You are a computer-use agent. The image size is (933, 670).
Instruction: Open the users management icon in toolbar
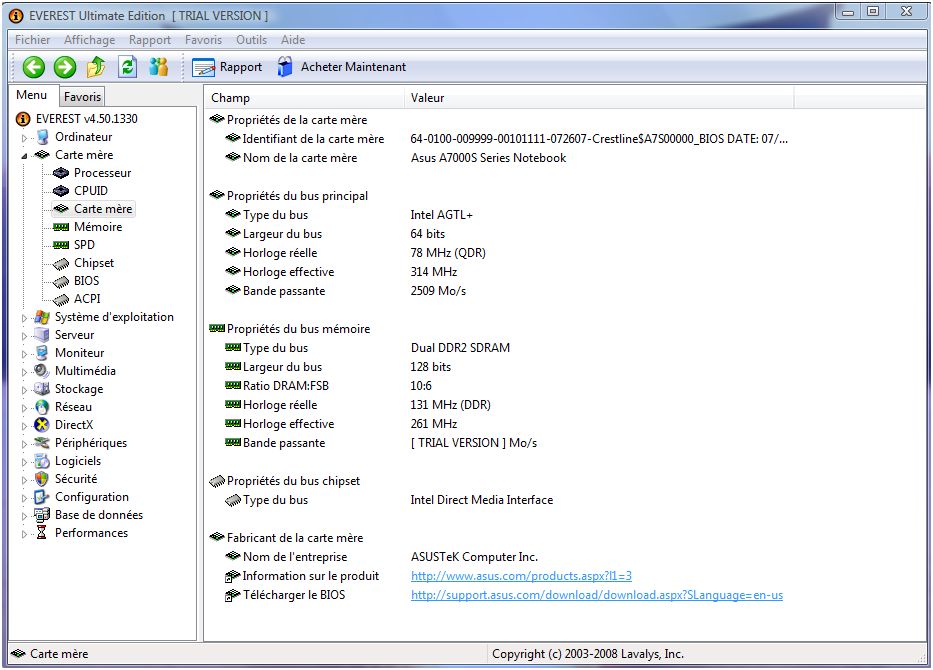tap(158, 67)
